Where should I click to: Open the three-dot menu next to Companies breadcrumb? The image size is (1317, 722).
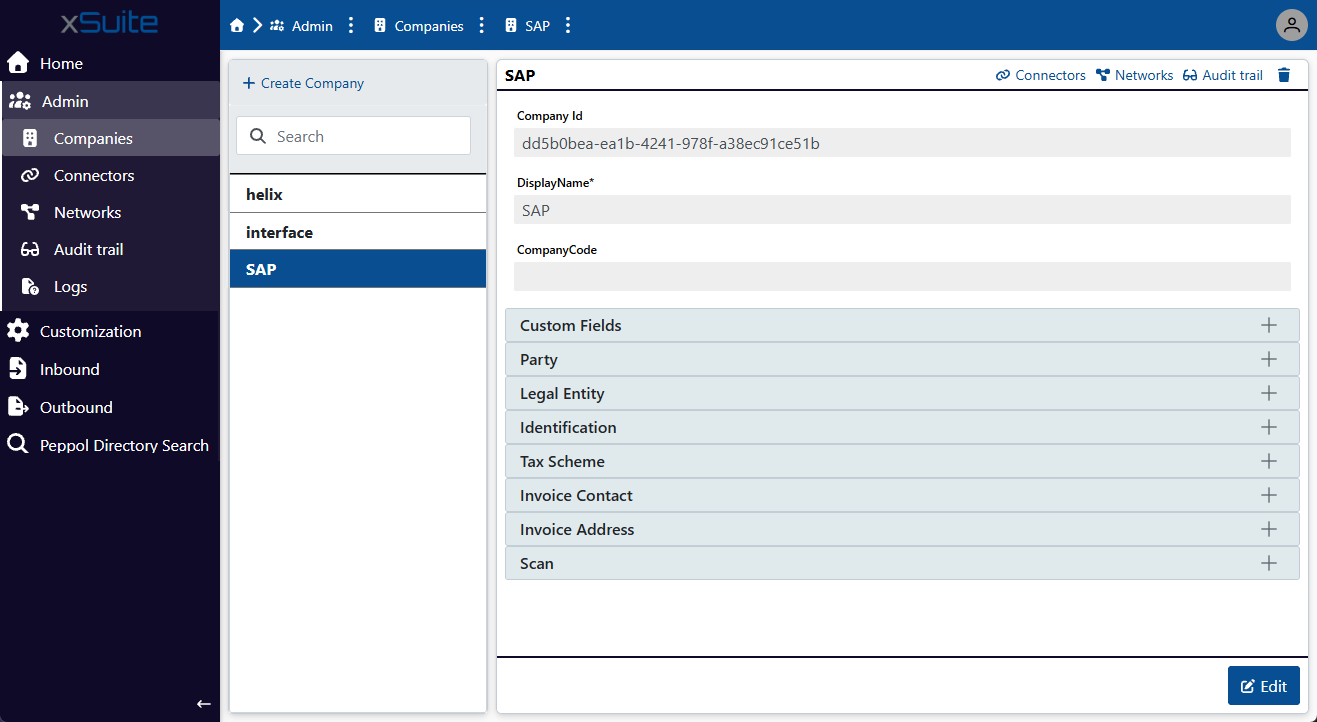click(x=482, y=26)
